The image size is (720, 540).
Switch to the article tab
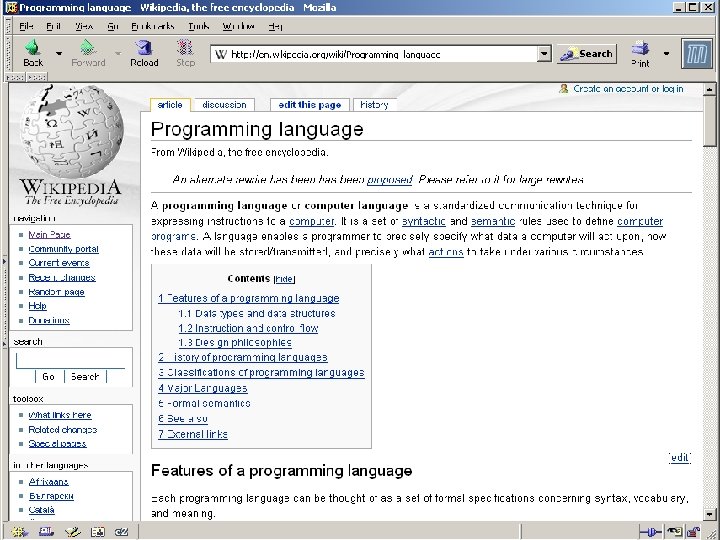pos(170,105)
